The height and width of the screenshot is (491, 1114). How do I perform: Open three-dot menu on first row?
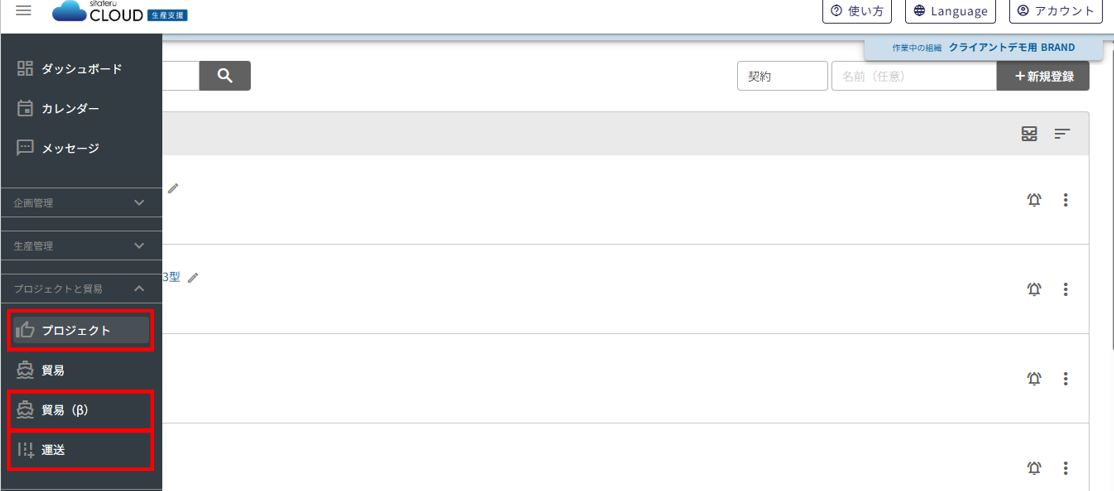tap(1066, 200)
